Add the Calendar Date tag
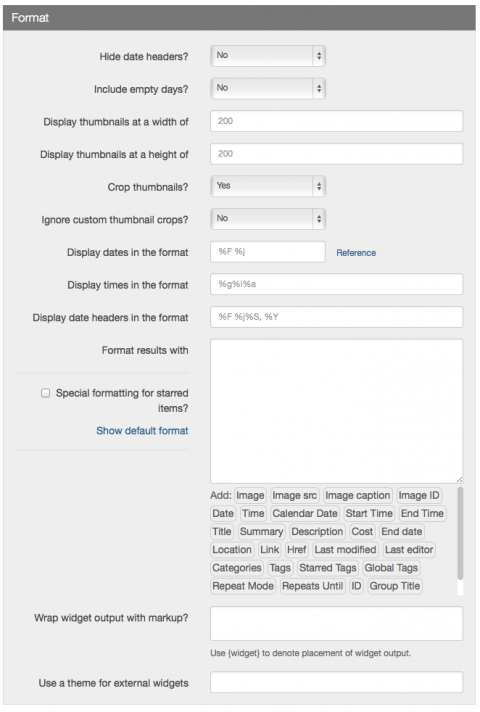This screenshot has height=712, width=480. (x=305, y=514)
